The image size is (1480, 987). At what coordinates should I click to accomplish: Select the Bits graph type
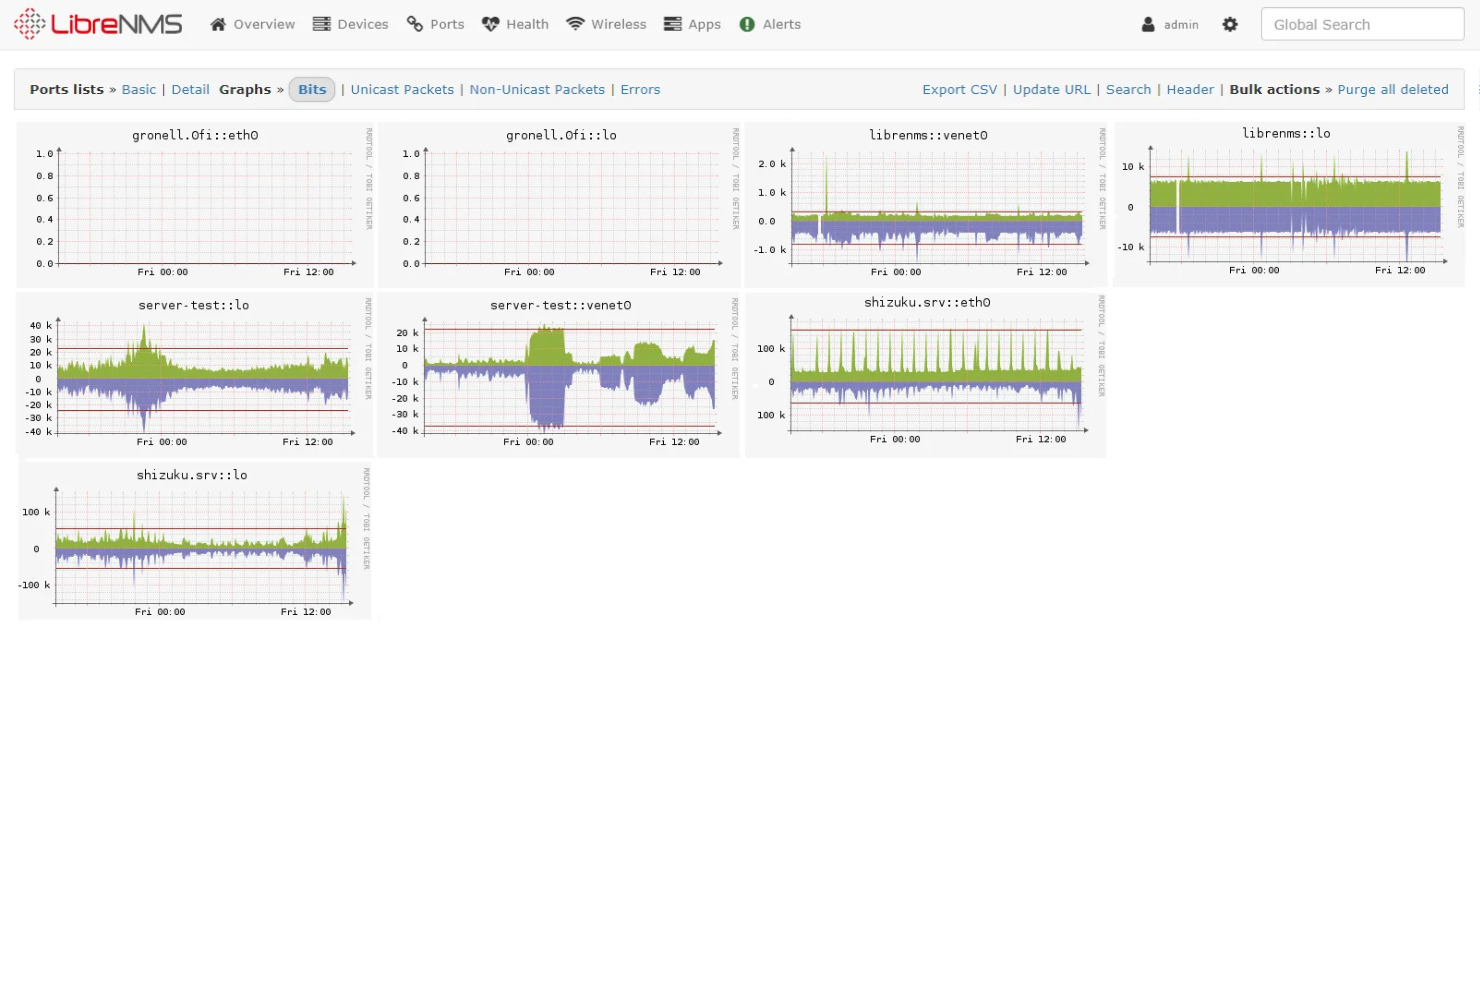[312, 89]
